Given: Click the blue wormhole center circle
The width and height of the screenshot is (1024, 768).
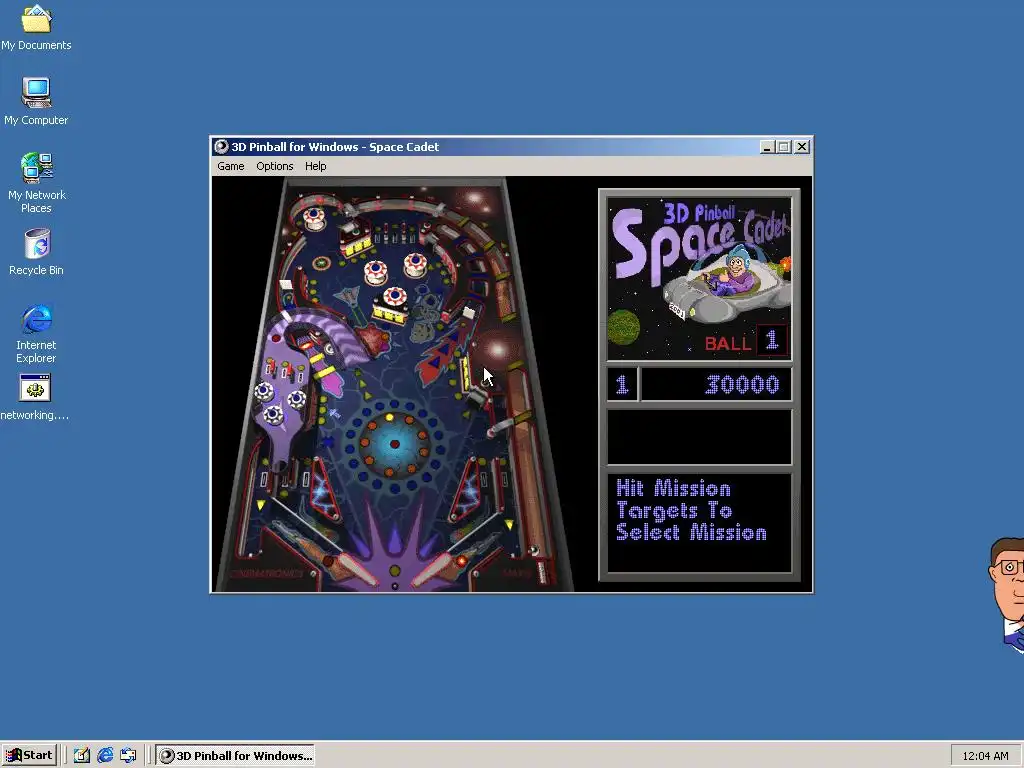Looking at the screenshot, I should [x=394, y=444].
